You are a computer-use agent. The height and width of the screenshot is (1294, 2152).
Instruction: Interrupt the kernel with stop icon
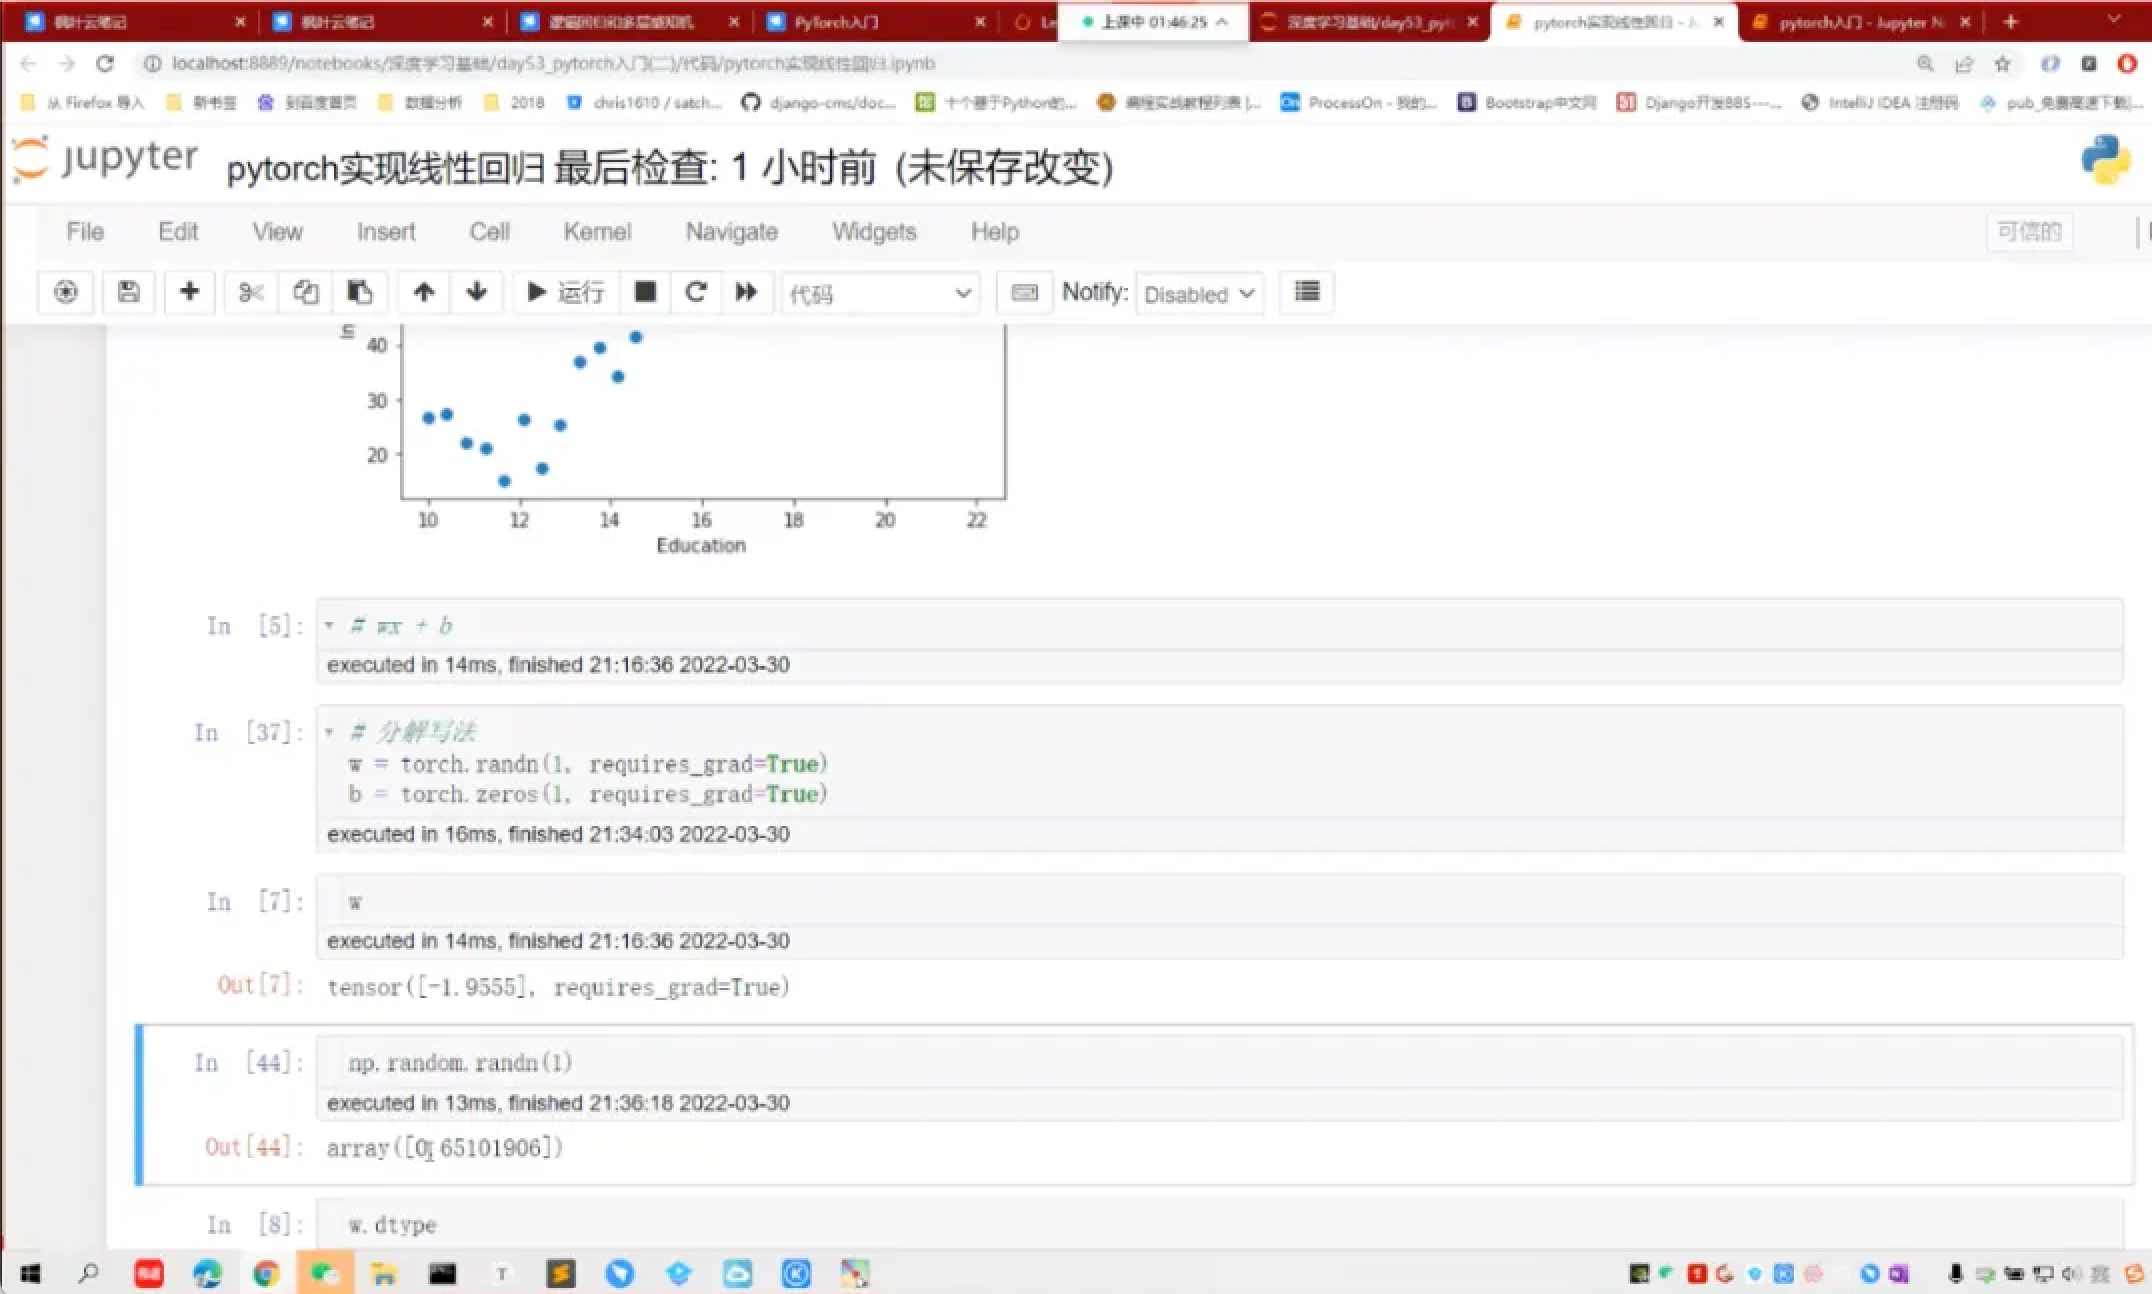[645, 292]
